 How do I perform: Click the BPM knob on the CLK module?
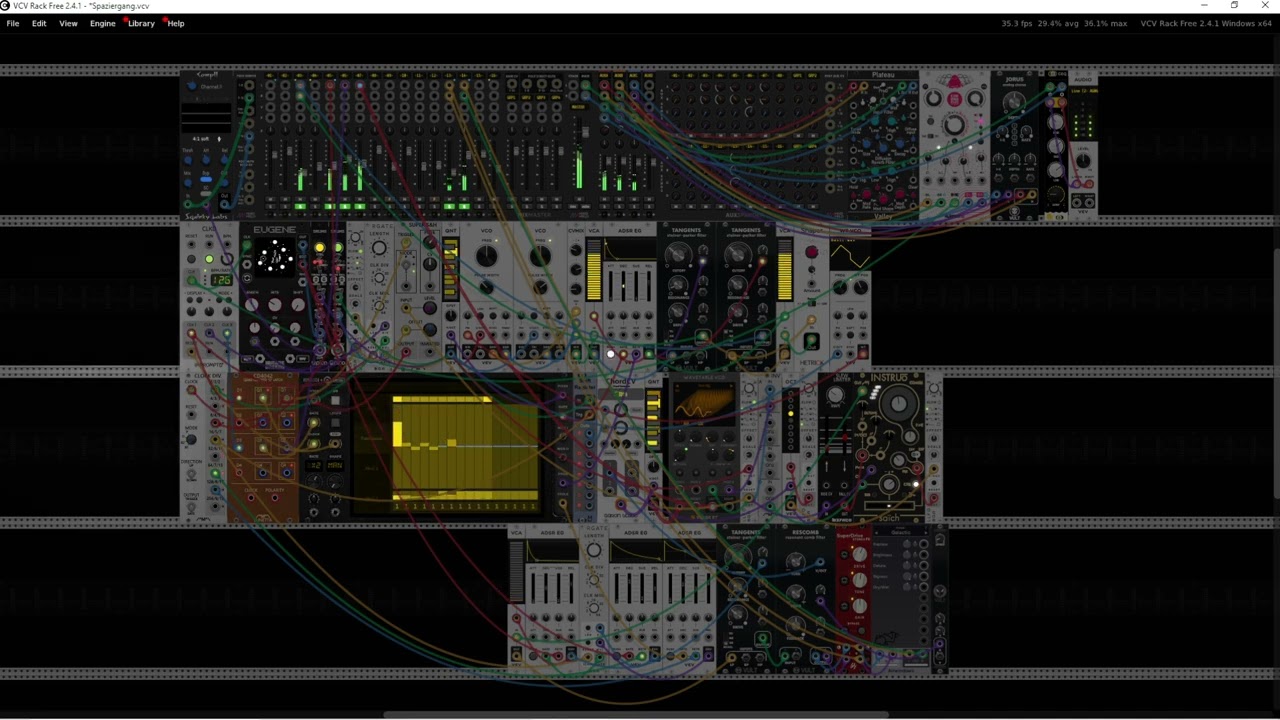227,259
